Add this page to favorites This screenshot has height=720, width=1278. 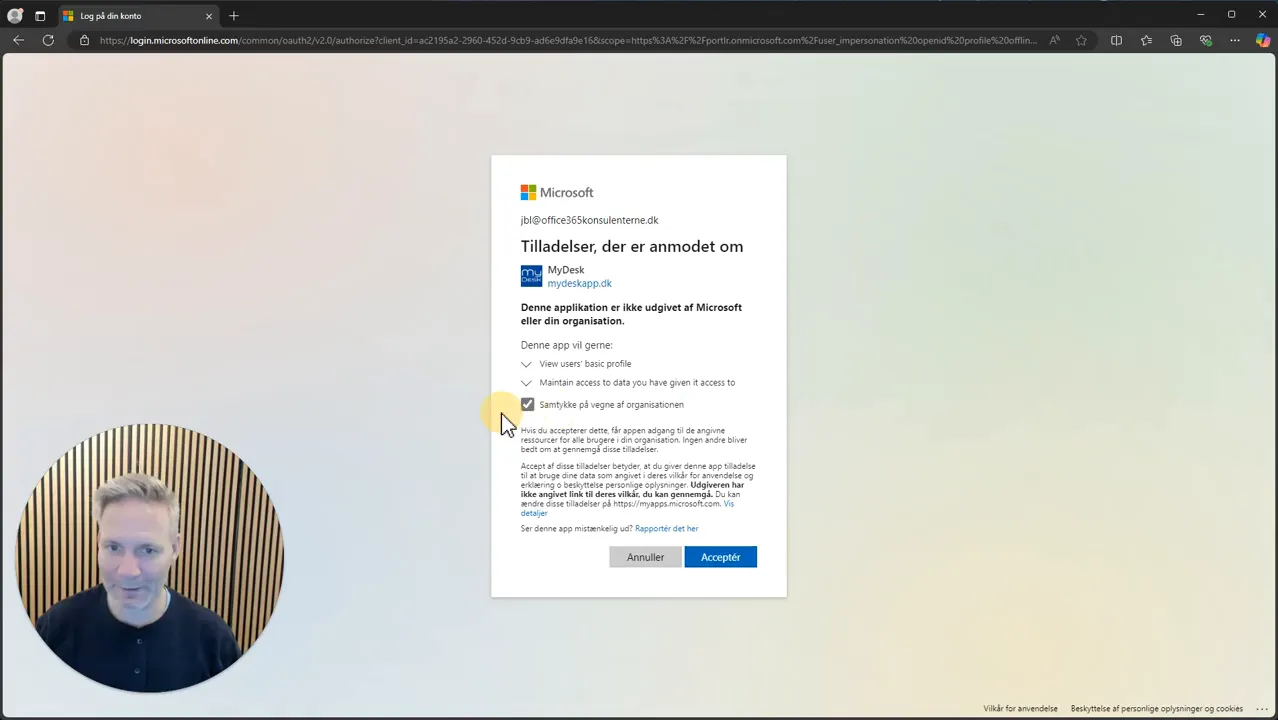(x=1081, y=40)
